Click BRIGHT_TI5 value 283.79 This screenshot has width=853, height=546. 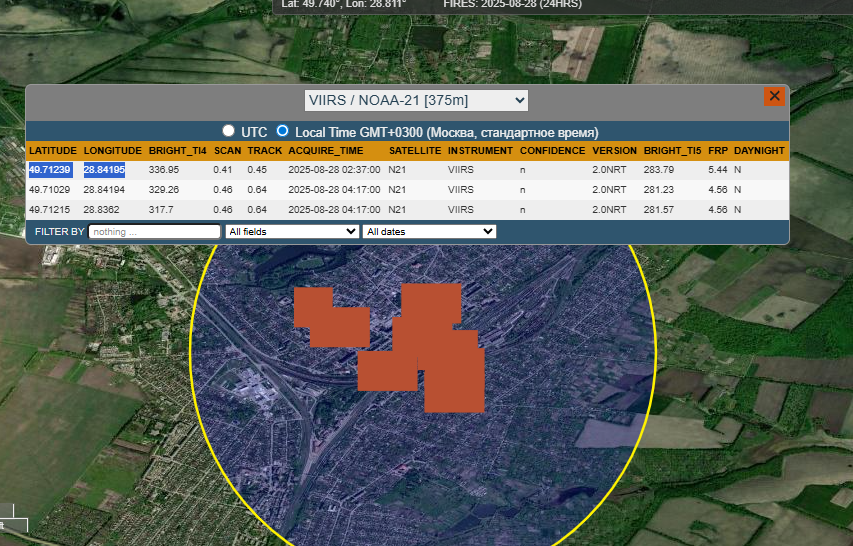659,170
